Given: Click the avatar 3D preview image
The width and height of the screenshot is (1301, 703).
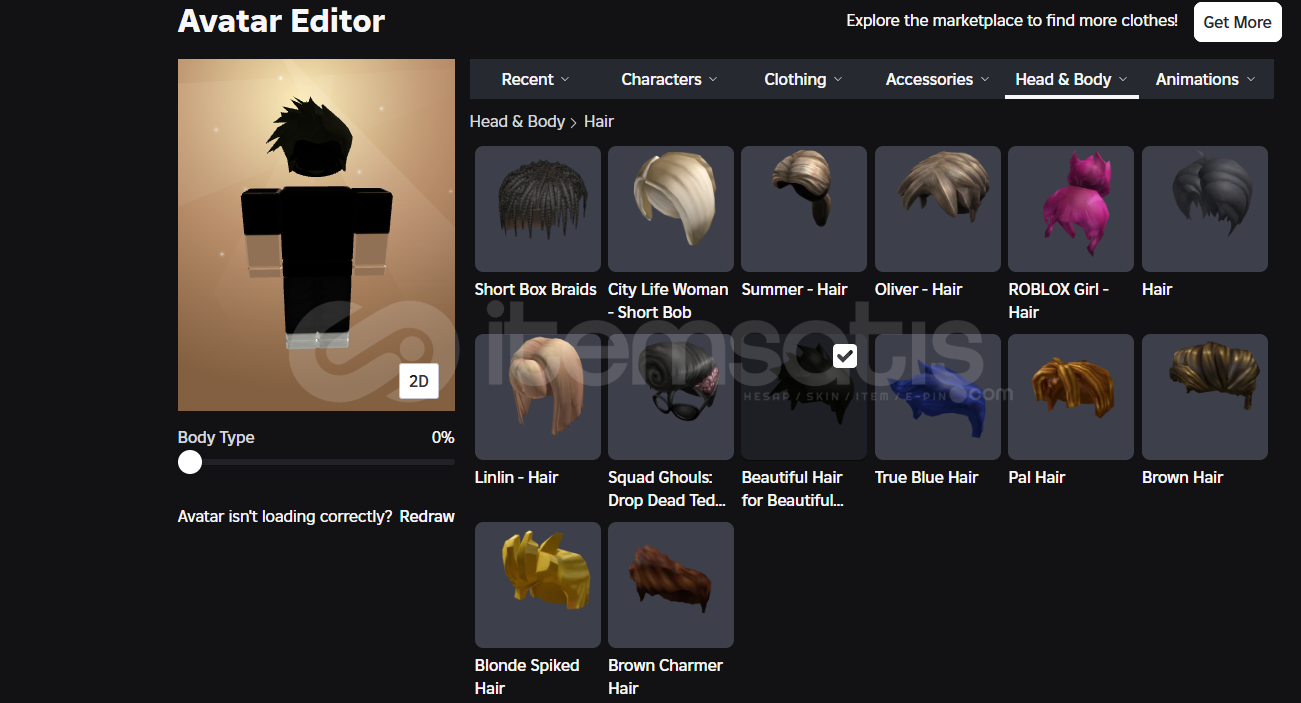Looking at the screenshot, I should point(316,235).
